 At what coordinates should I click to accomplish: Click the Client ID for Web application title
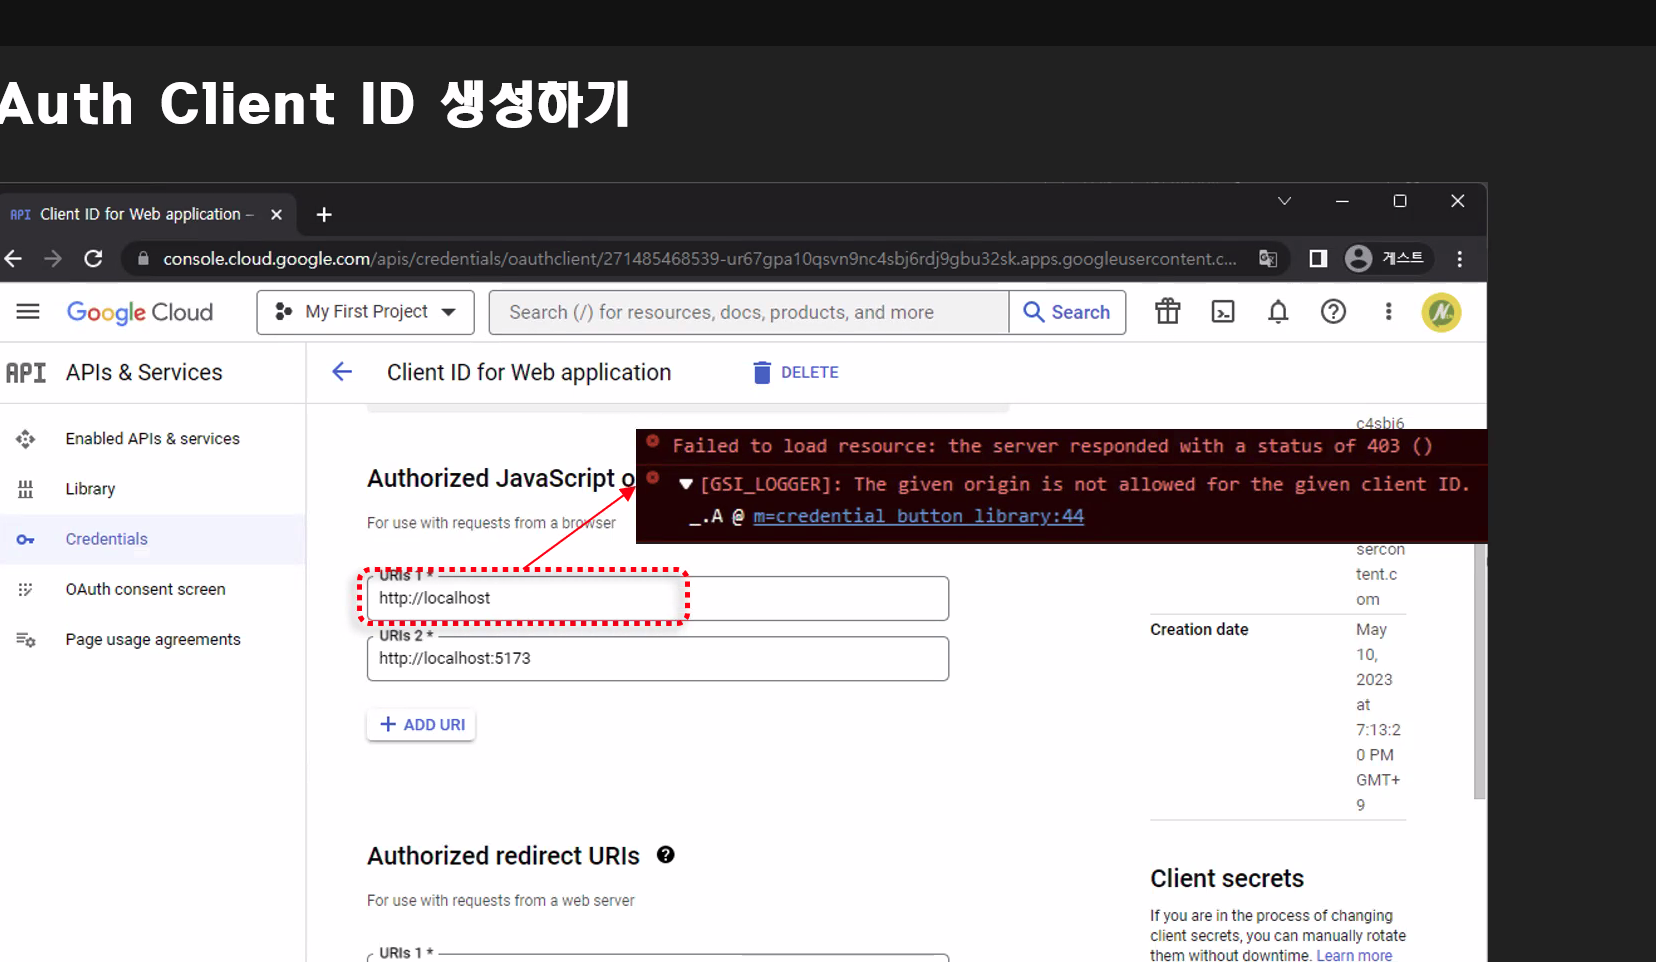point(529,372)
